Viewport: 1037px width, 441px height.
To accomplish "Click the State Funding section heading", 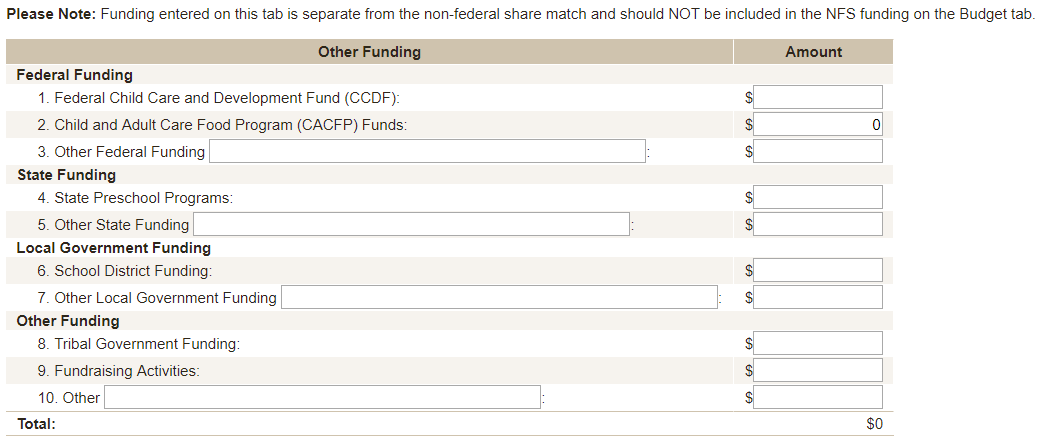I will coord(66,175).
